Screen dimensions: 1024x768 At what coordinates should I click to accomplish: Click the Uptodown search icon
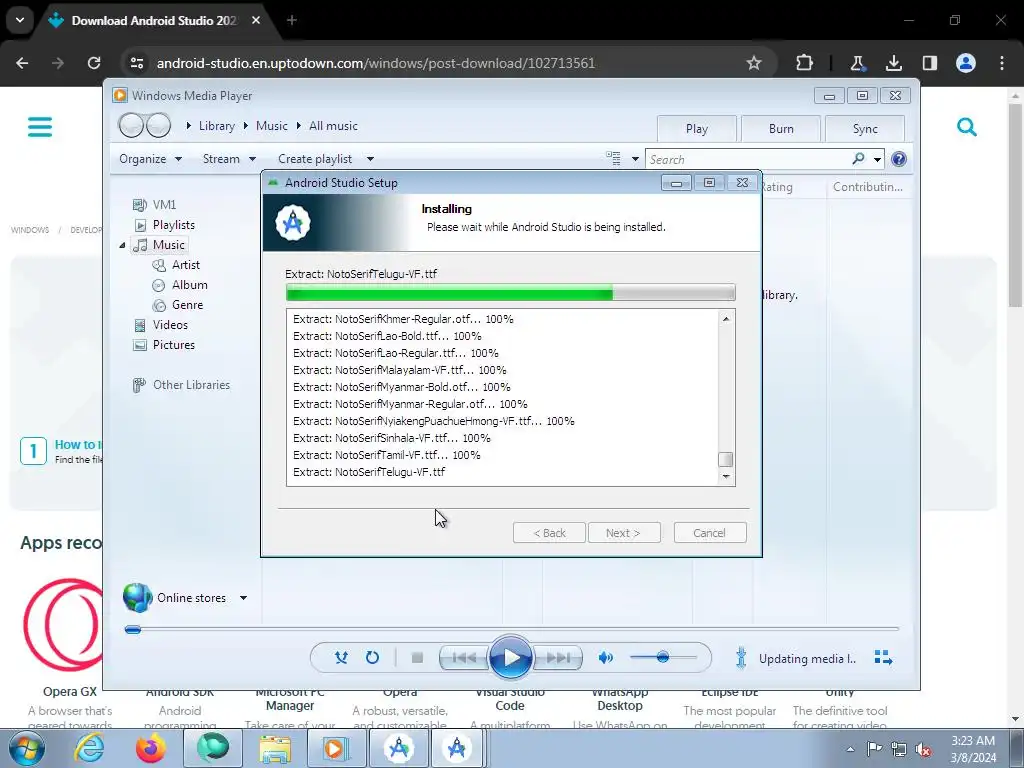(967, 127)
